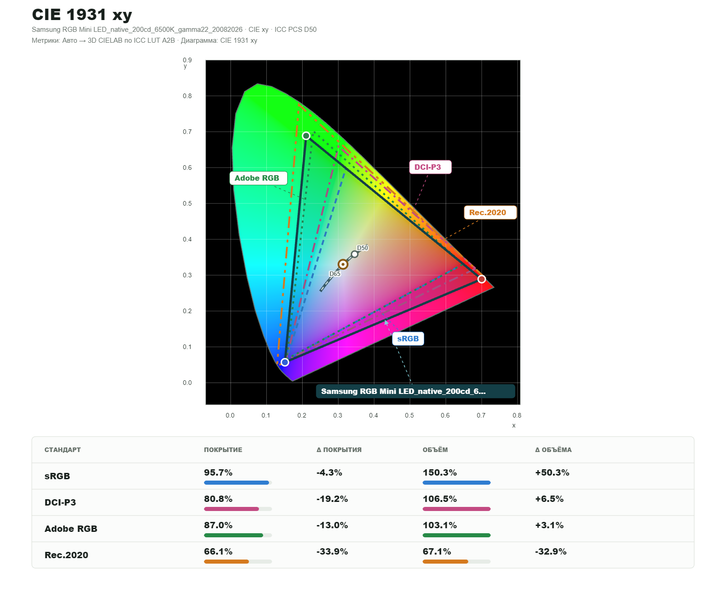Click the 80.8% coverage value

coord(218,499)
